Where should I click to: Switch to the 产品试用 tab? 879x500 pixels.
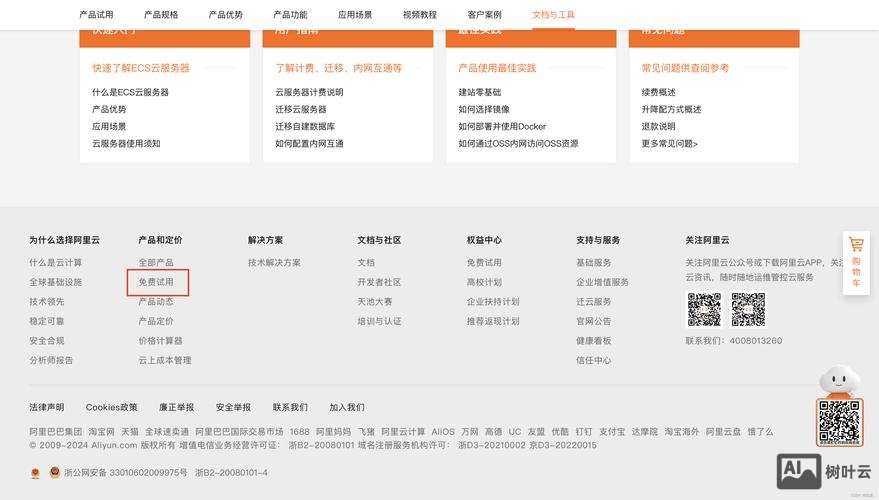click(96, 15)
